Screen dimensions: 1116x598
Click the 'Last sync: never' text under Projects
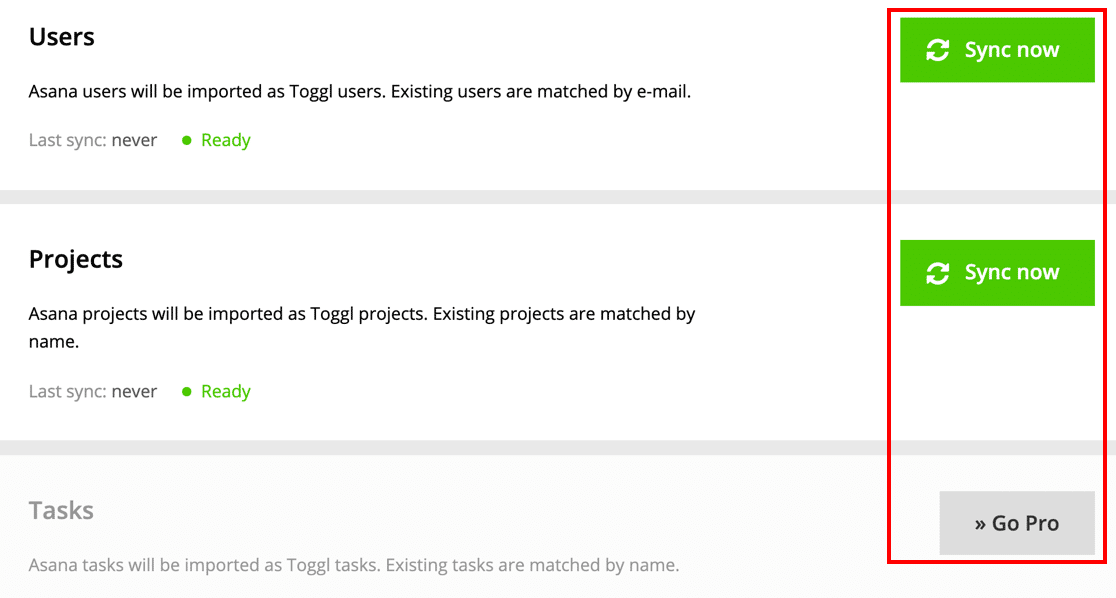93,392
